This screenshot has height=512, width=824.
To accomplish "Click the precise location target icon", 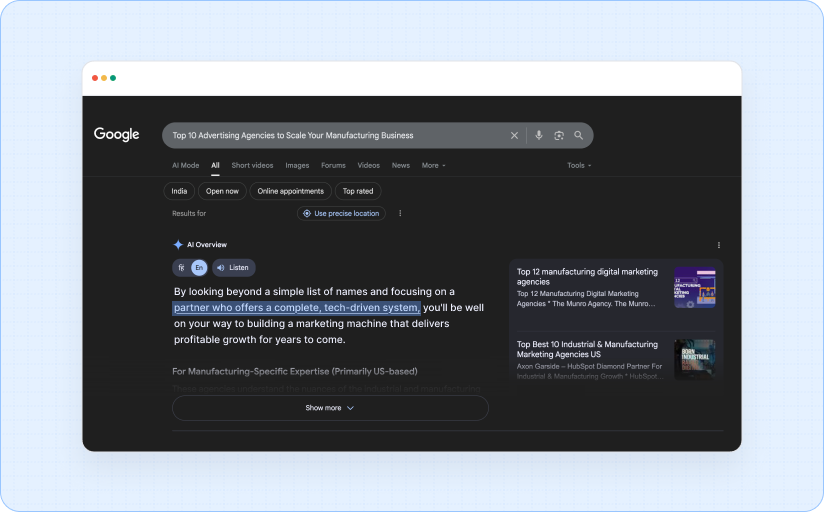I will pyautogui.click(x=307, y=213).
